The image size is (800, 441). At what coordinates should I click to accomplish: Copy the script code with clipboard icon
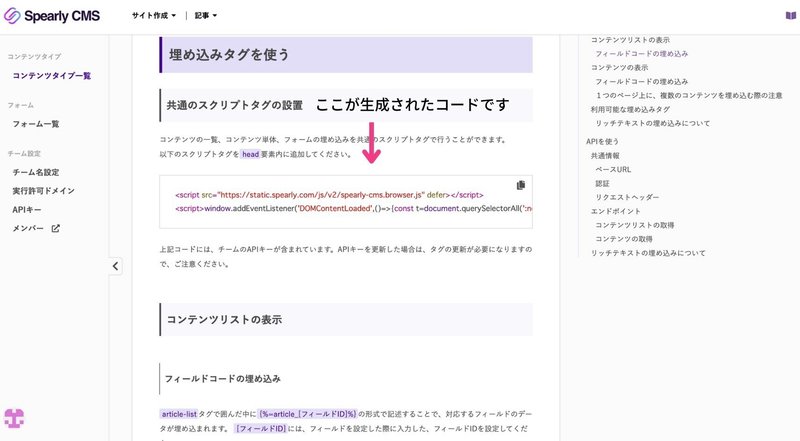[520, 185]
